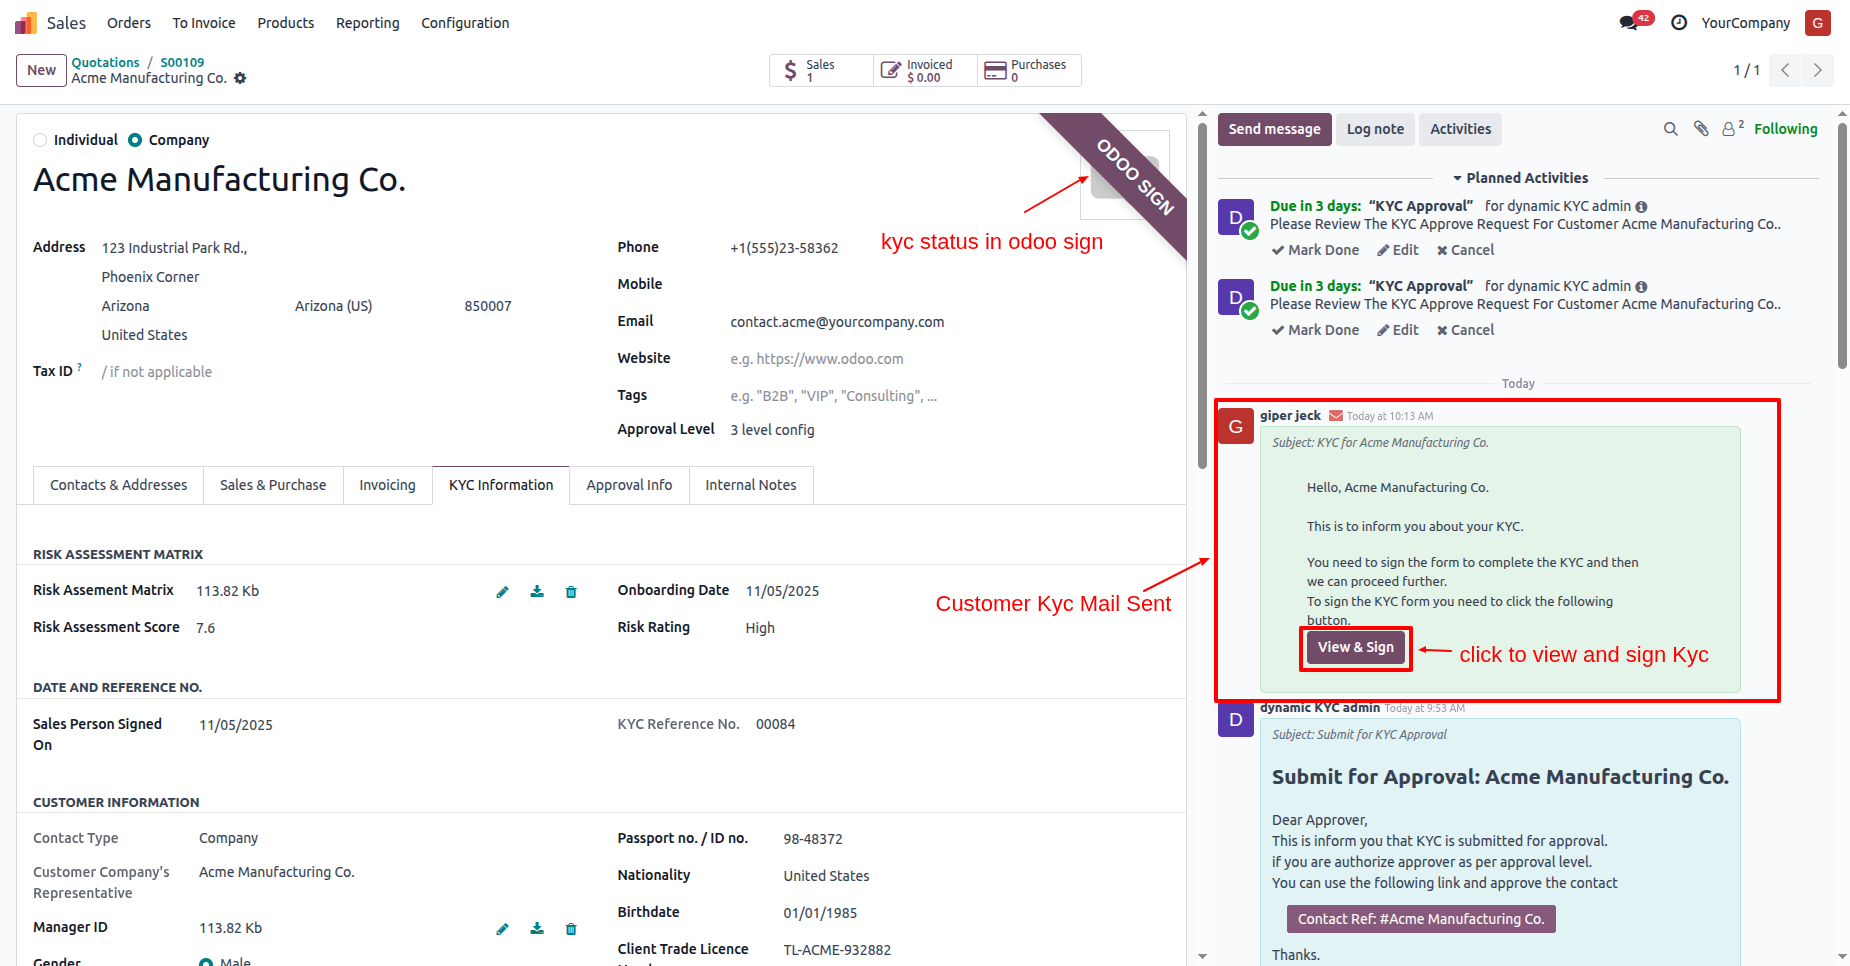Go to the previous record with the pager arrow
Image resolution: width=1850 pixels, height=966 pixels.
(x=1785, y=70)
